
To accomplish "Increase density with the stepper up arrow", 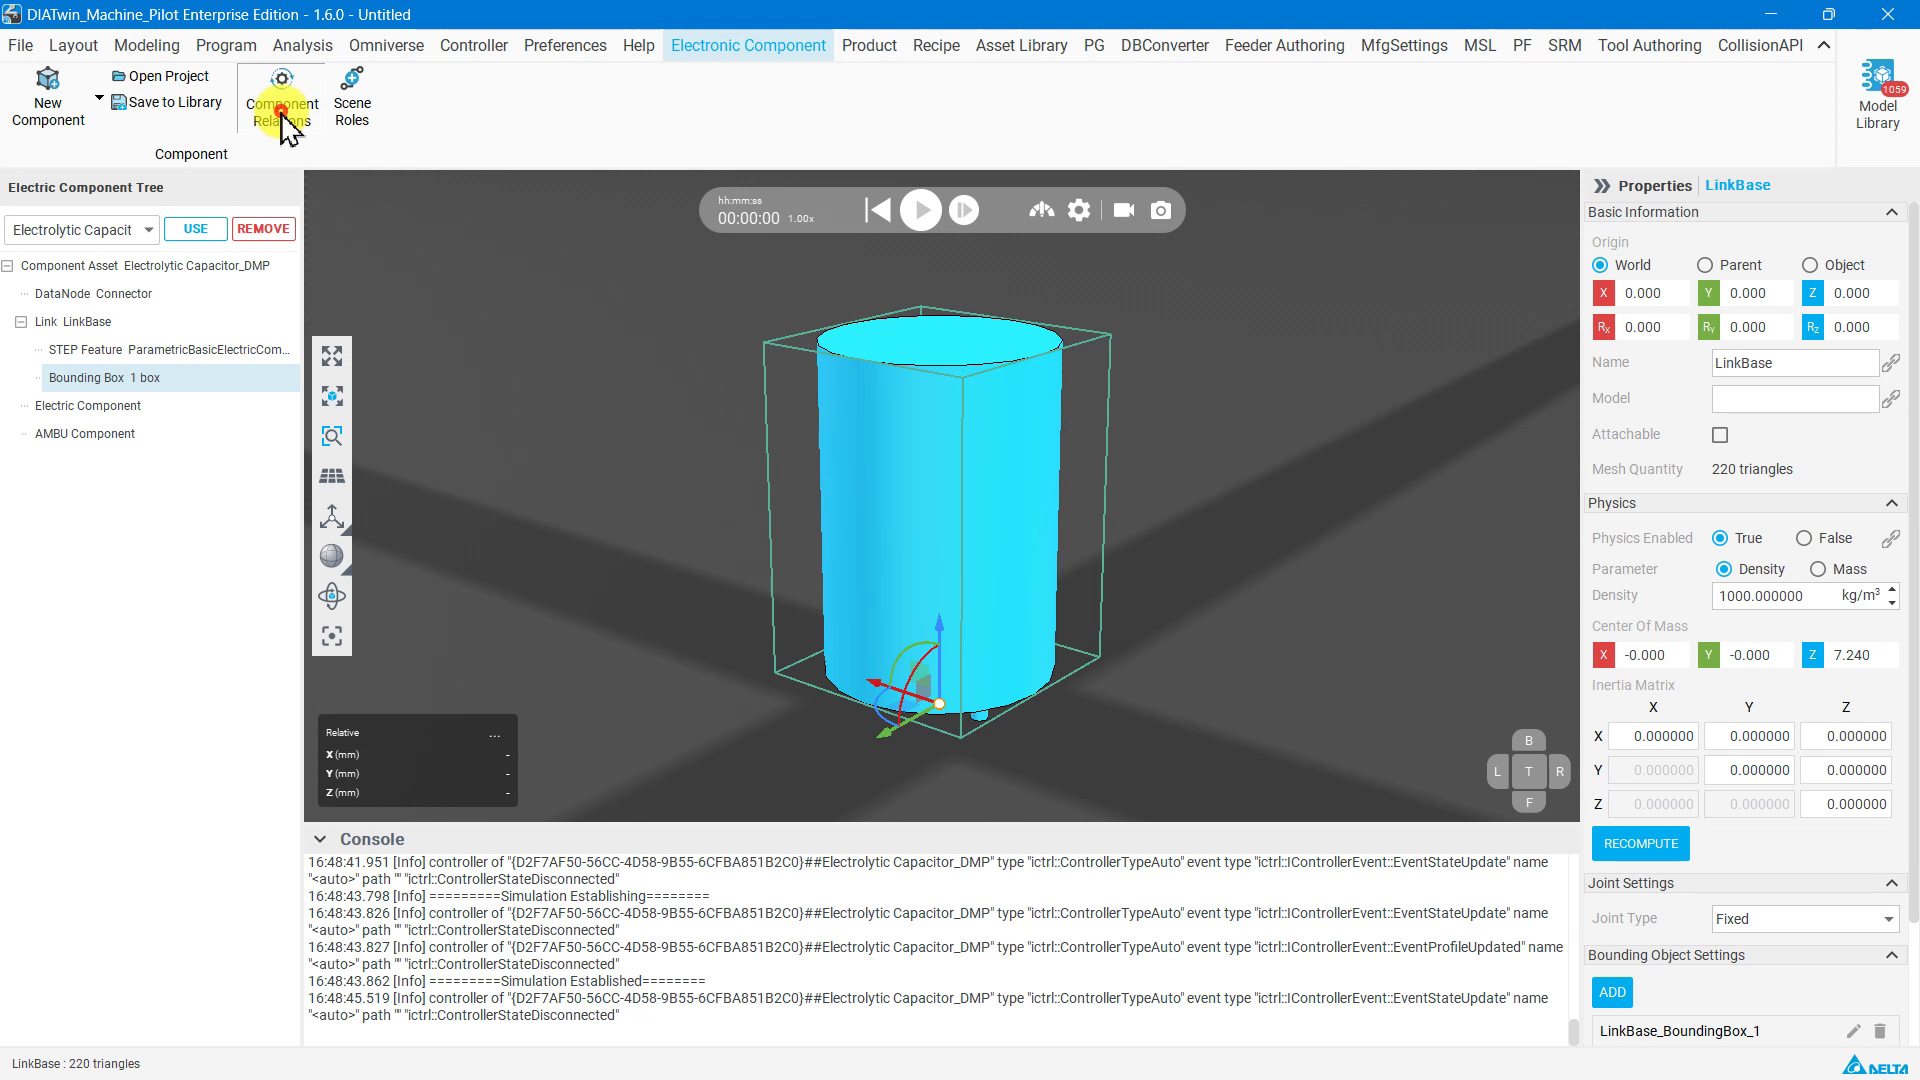I will (x=1892, y=590).
